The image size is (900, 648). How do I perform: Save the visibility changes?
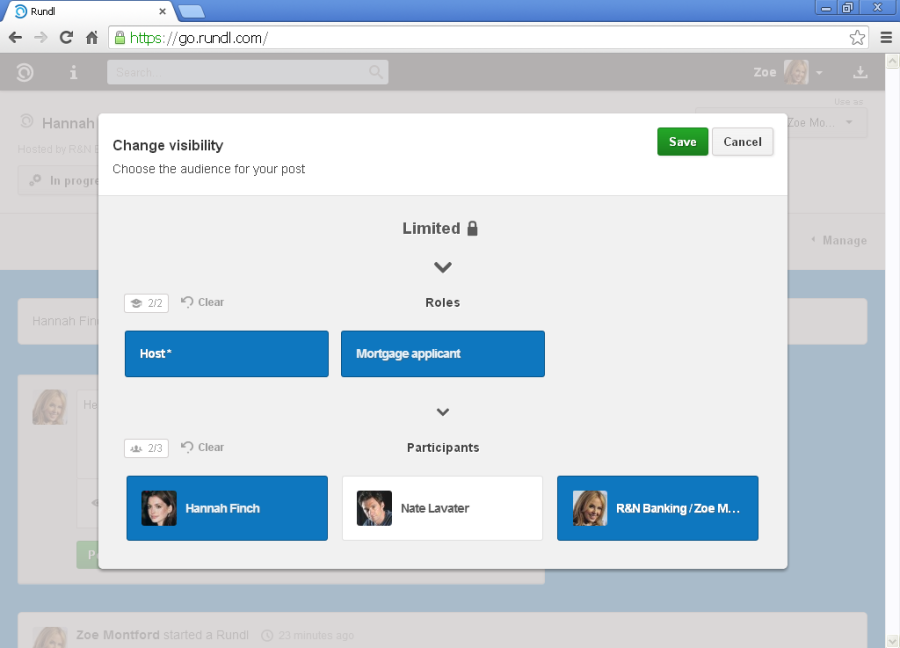tap(682, 142)
